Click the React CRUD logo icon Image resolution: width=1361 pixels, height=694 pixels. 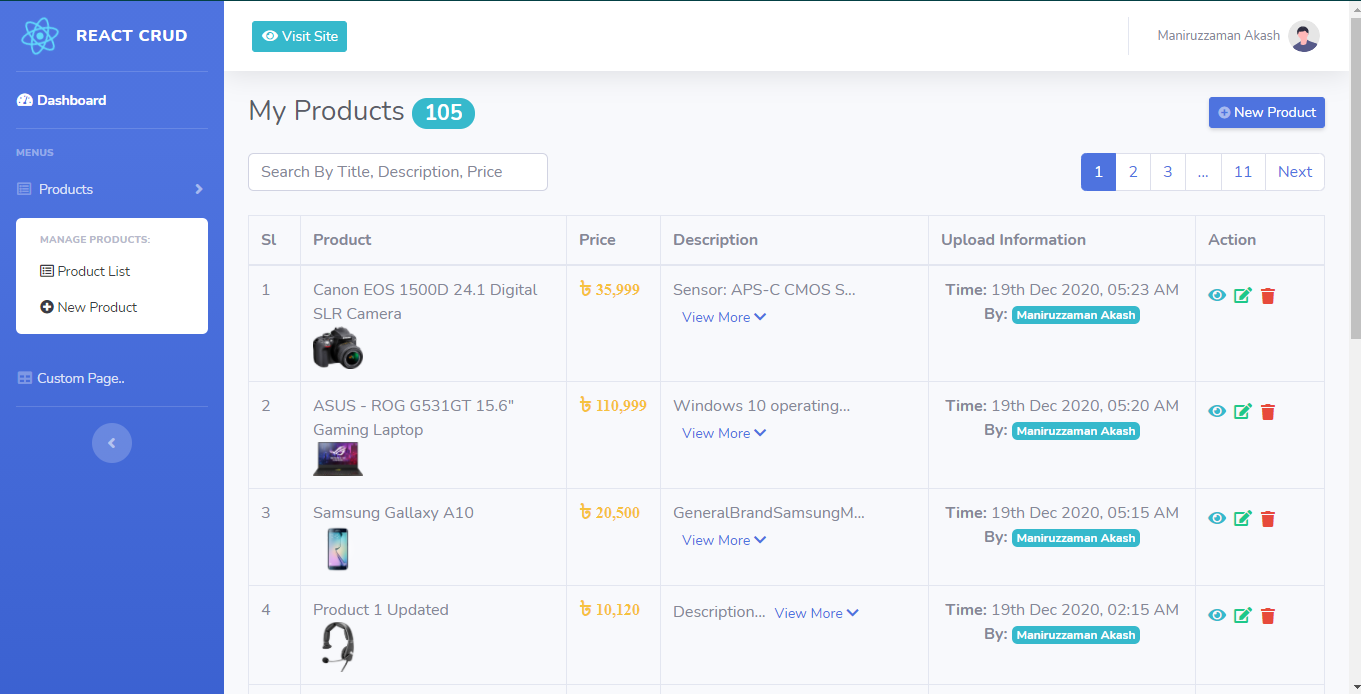coord(40,35)
